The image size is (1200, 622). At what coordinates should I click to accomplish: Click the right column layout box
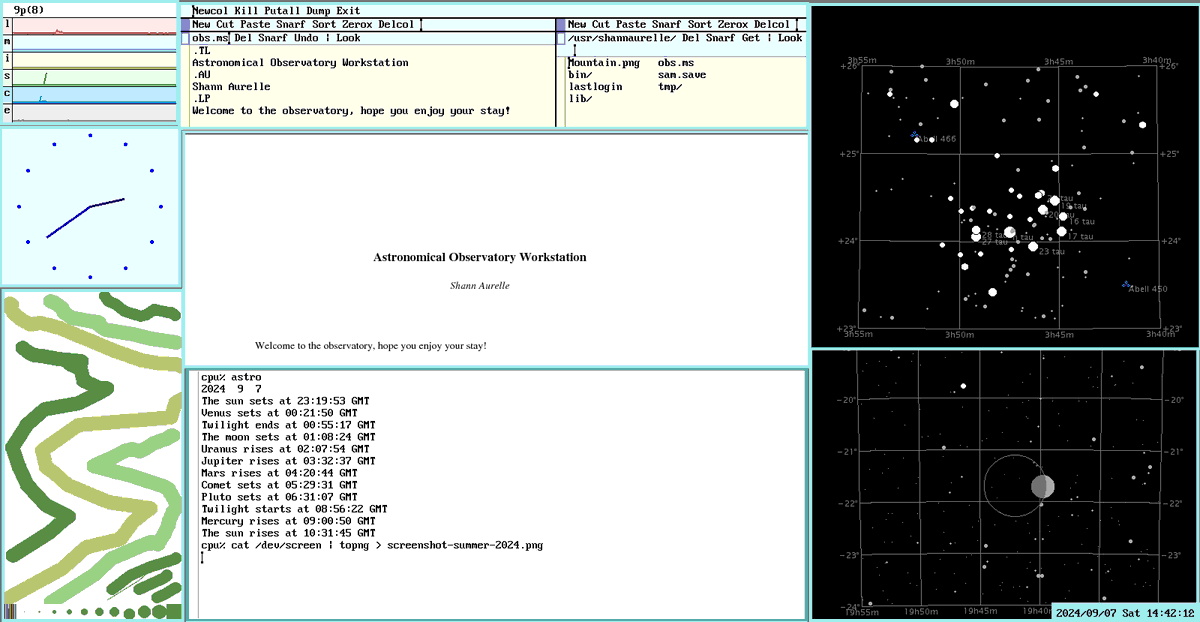tap(561, 24)
